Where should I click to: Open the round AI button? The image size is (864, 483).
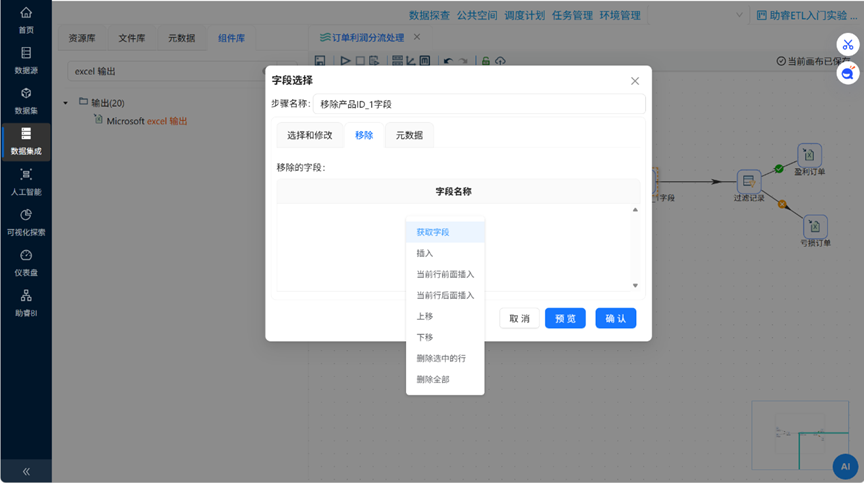click(x=845, y=466)
